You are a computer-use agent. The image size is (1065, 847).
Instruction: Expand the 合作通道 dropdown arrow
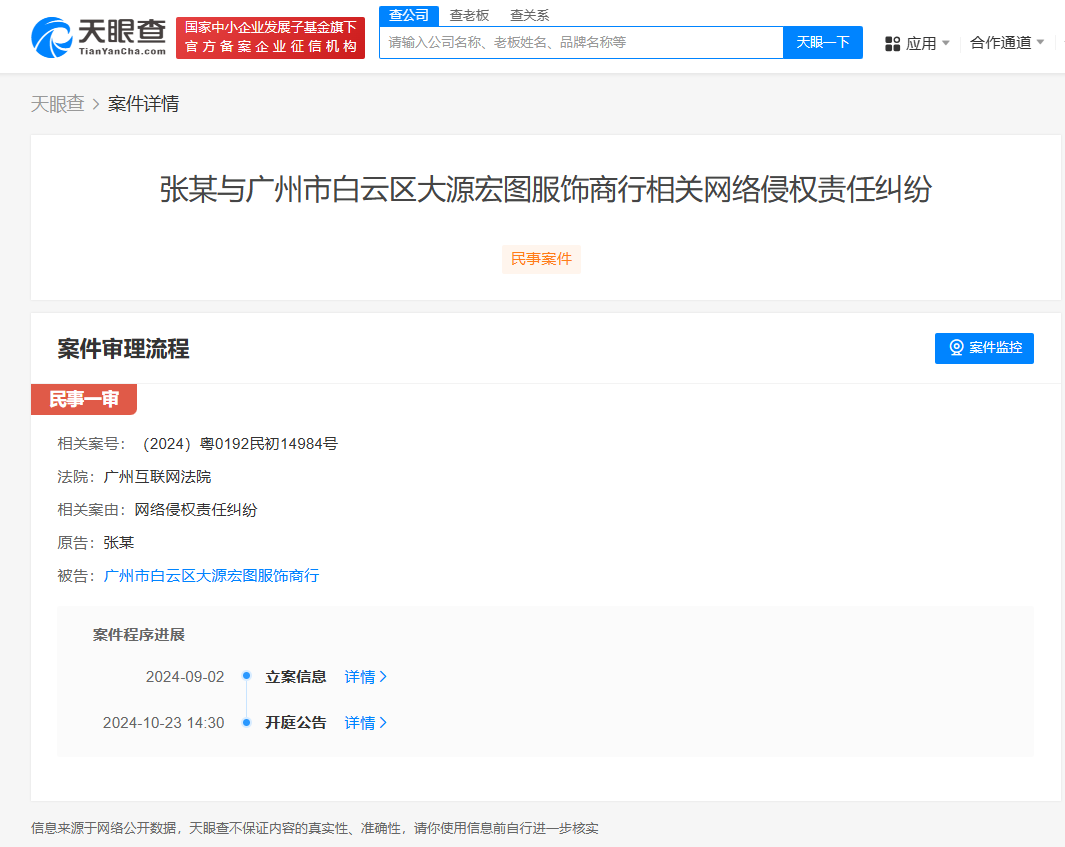pos(1040,42)
